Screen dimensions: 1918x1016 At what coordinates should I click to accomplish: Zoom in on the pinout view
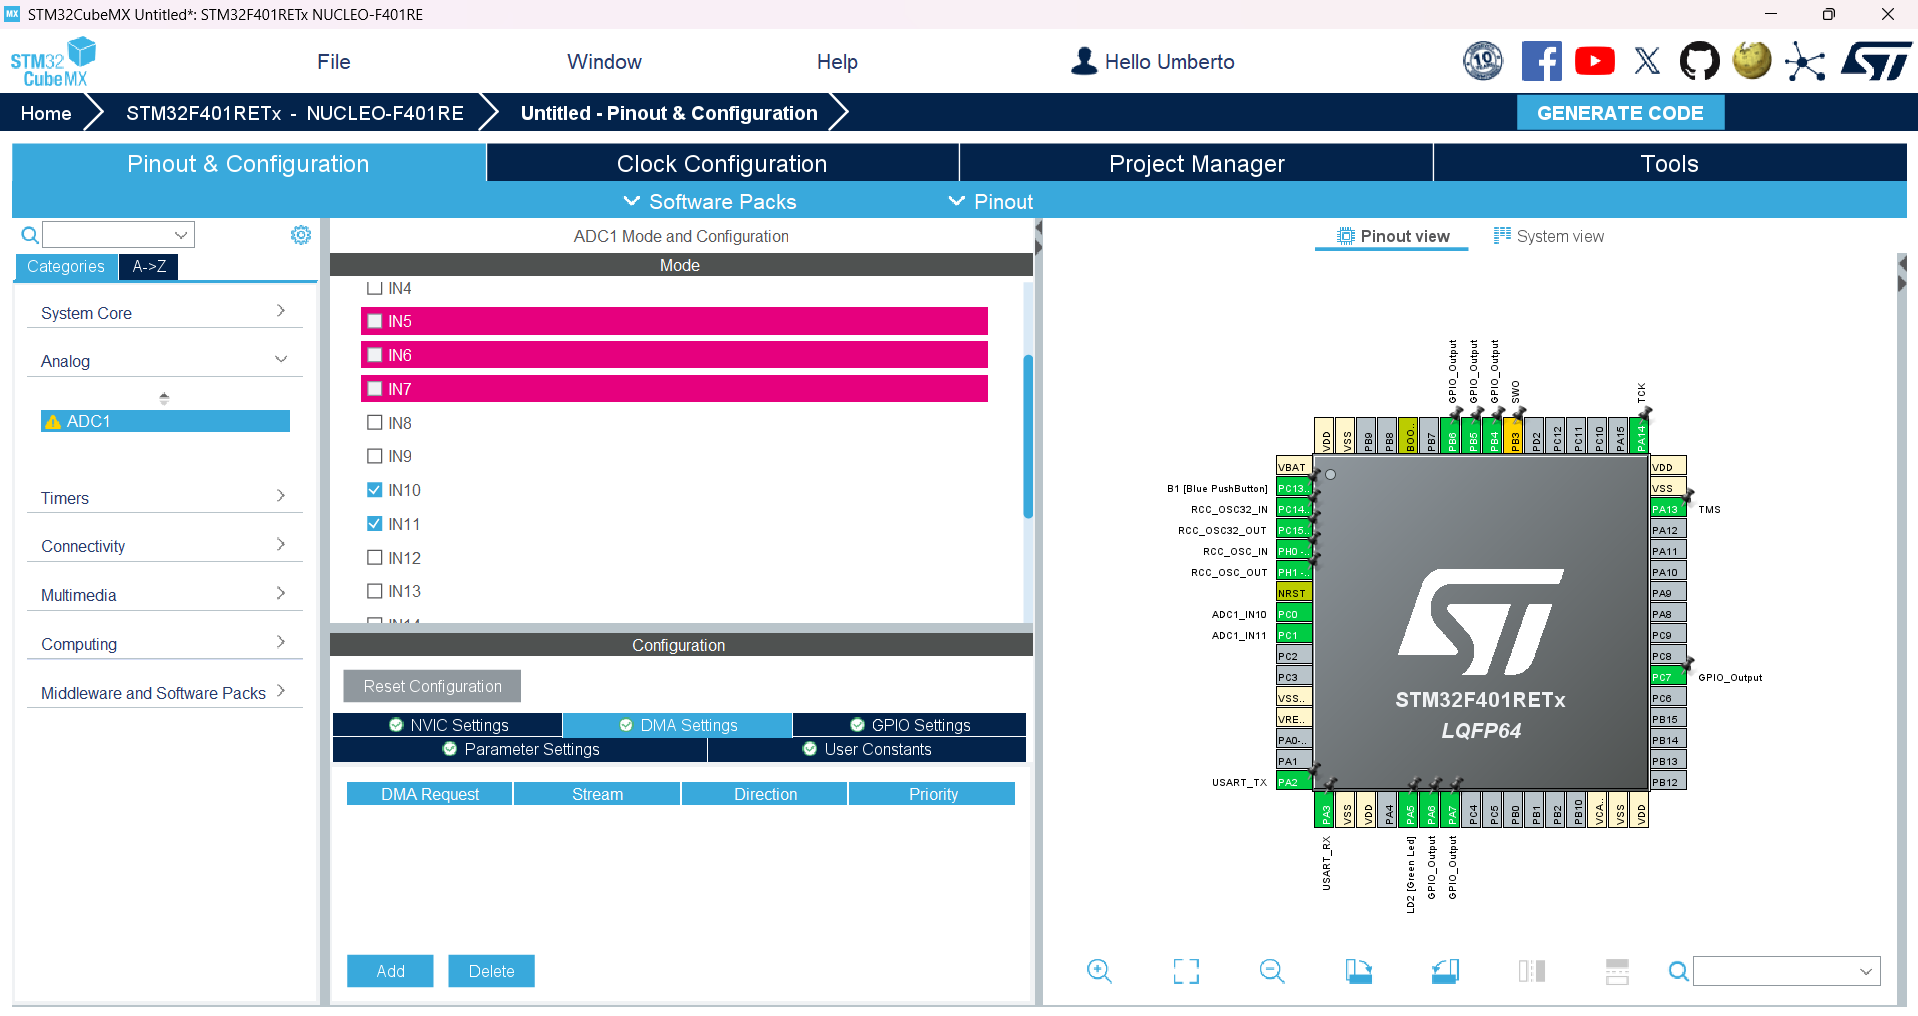[1099, 971]
